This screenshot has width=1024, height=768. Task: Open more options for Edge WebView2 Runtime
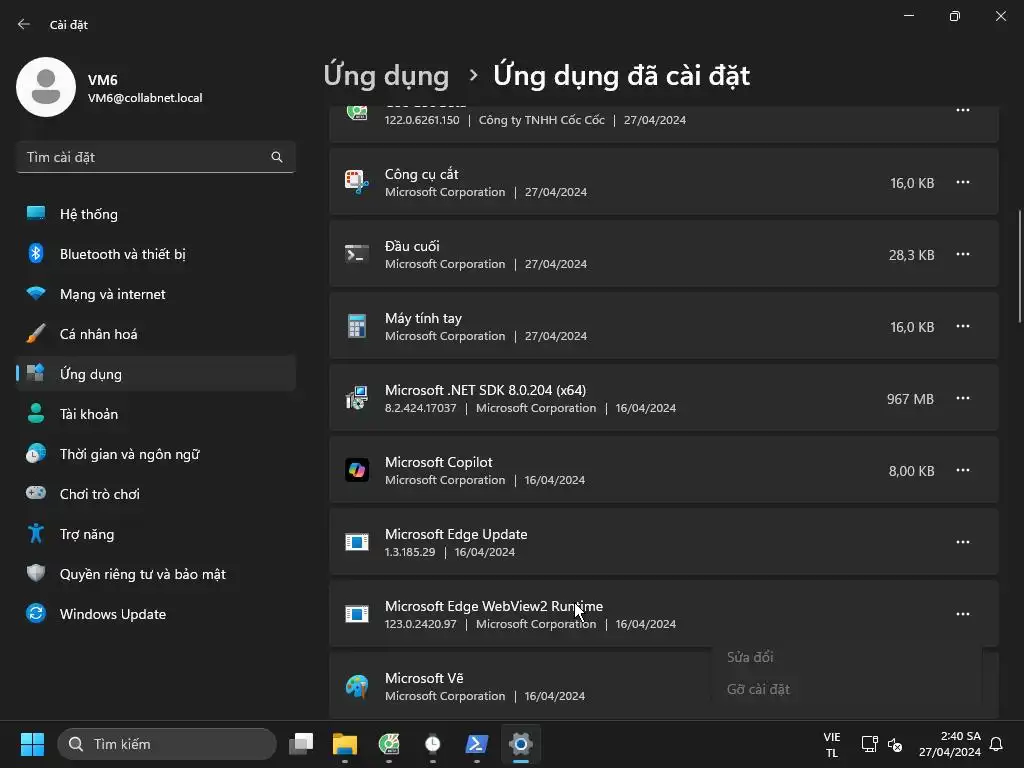point(963,614)
